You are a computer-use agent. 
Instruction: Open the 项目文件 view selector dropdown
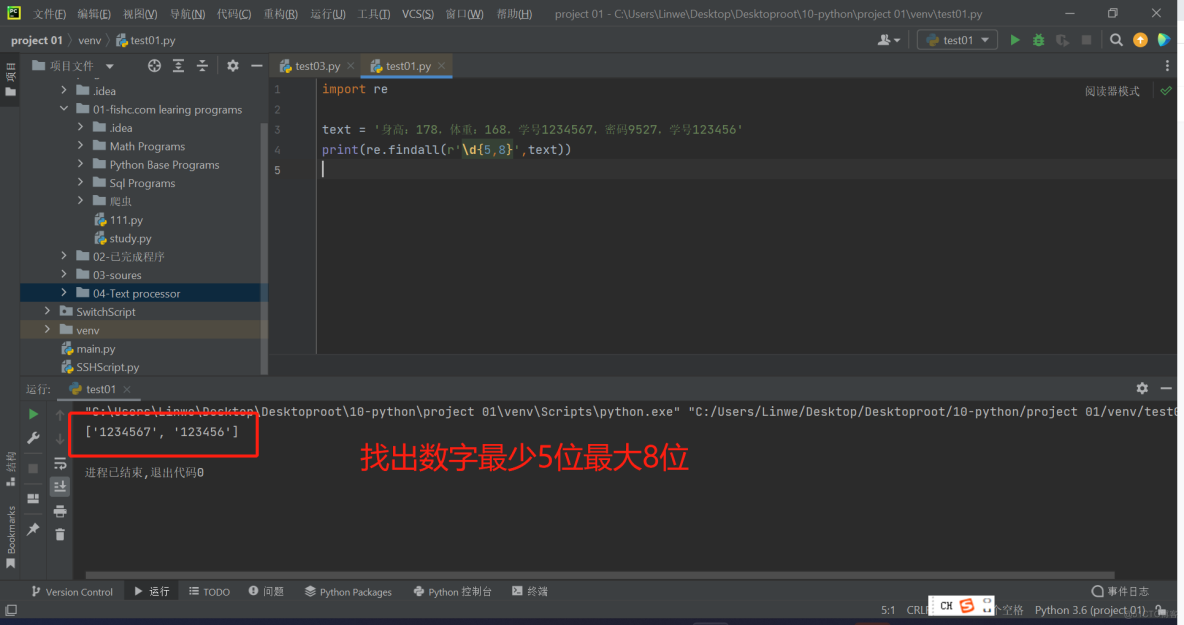click(x=73, y=66)
